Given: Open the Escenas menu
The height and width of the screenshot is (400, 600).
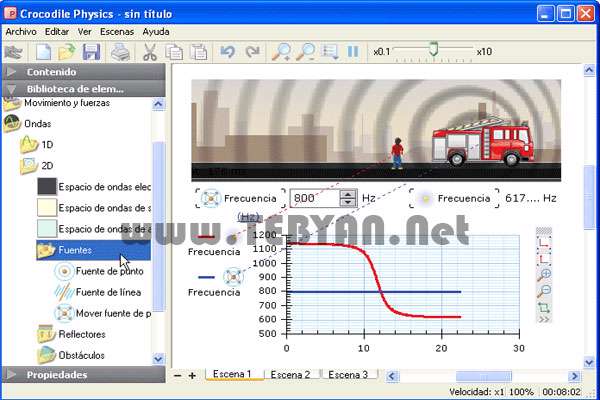Looking at the screenshot, I should click(x=117, y=32).
